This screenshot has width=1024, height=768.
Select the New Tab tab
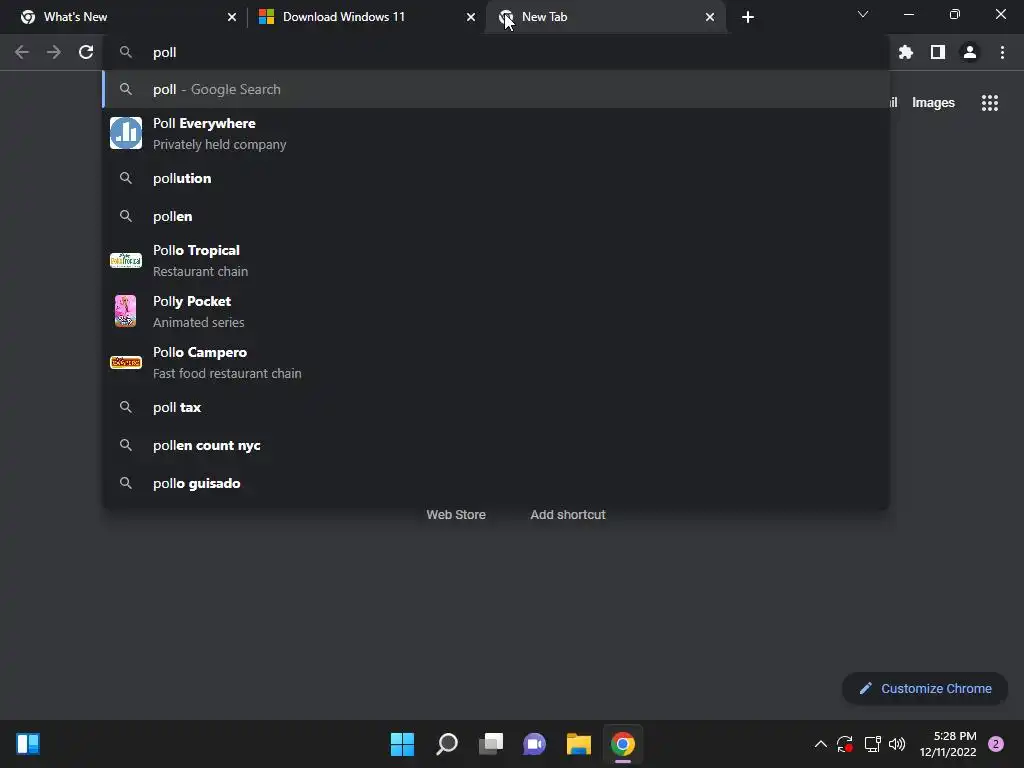[x=606, y=17]
